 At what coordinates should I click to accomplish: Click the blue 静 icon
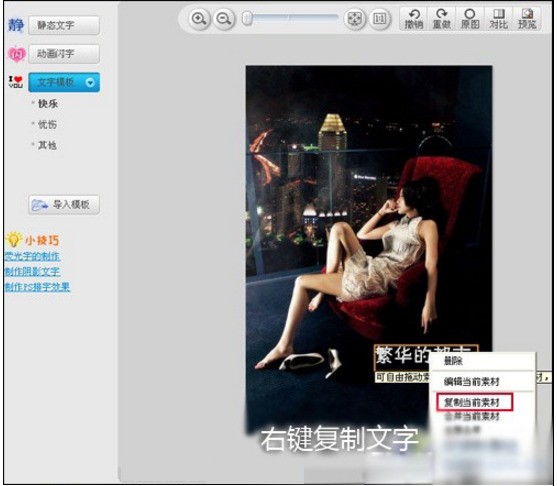(16, 25)
